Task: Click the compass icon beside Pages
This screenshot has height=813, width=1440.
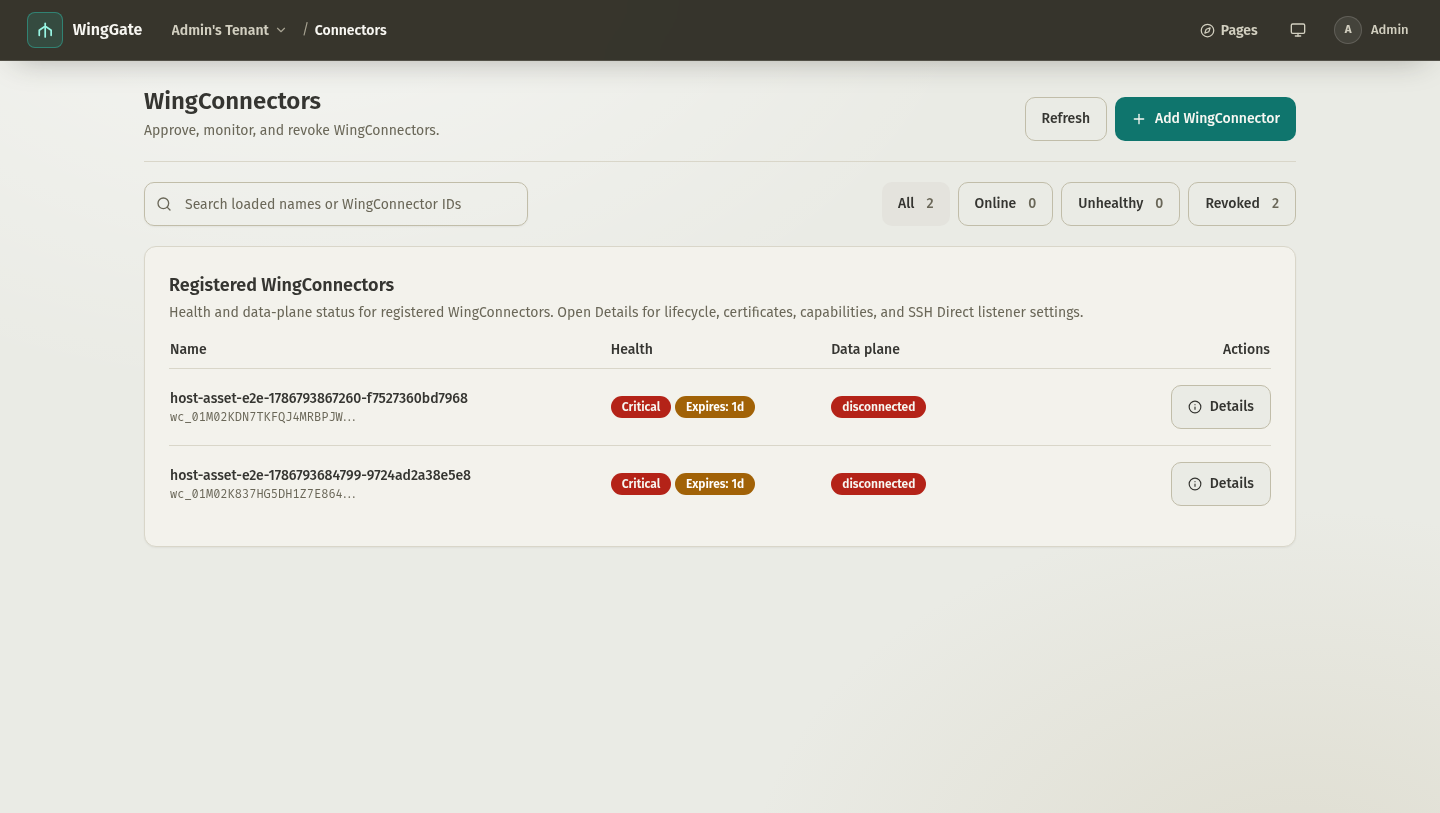Action: 1207,30
